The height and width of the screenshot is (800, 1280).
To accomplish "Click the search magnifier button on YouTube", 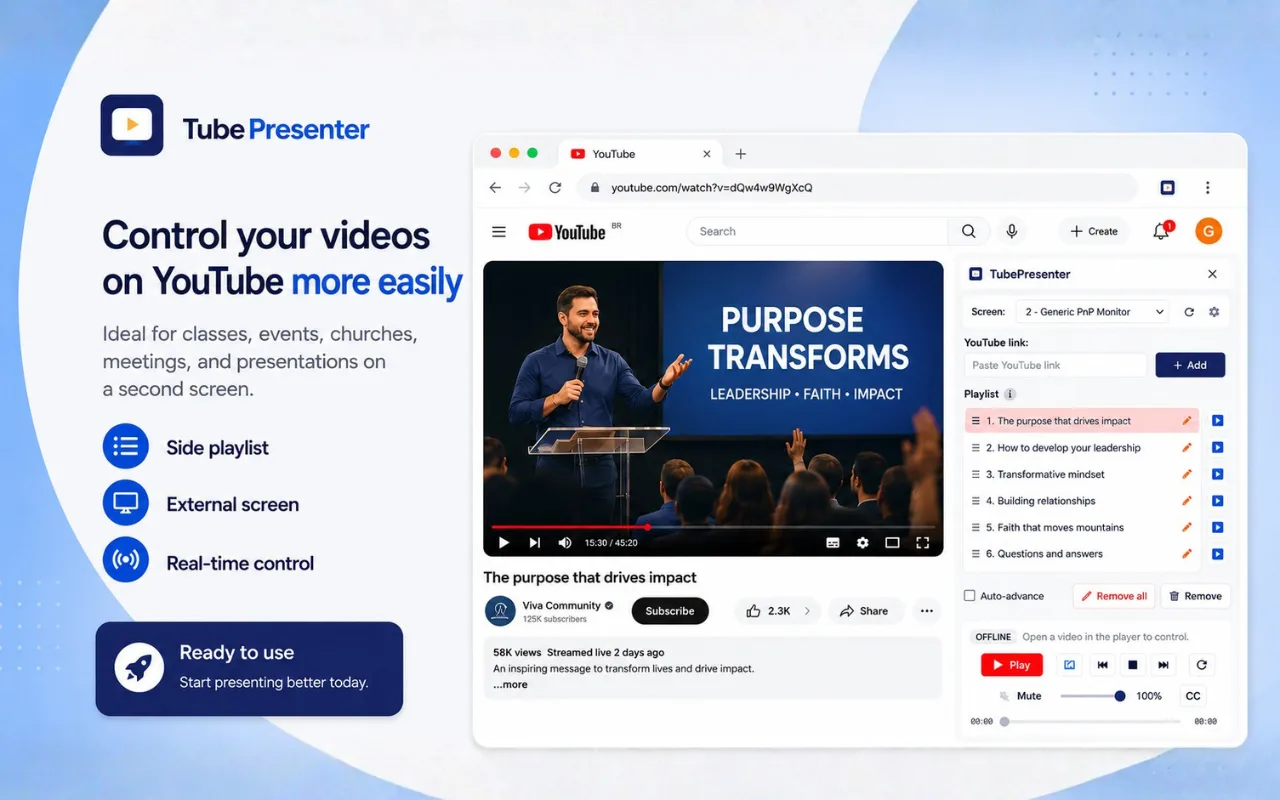I will click(x=968, y=231).
